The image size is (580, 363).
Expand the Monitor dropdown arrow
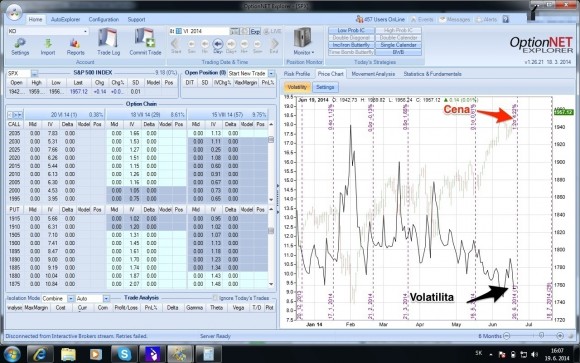(x=313, y=53)
